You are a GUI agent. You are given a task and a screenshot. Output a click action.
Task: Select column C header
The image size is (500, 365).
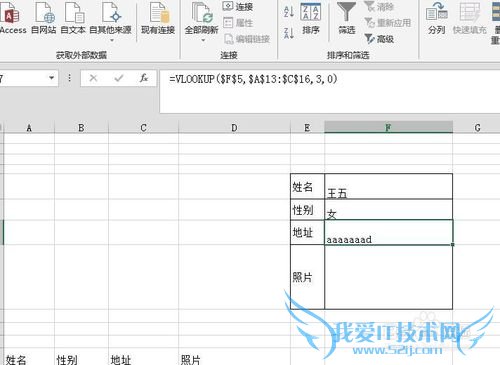click(143, 128)
